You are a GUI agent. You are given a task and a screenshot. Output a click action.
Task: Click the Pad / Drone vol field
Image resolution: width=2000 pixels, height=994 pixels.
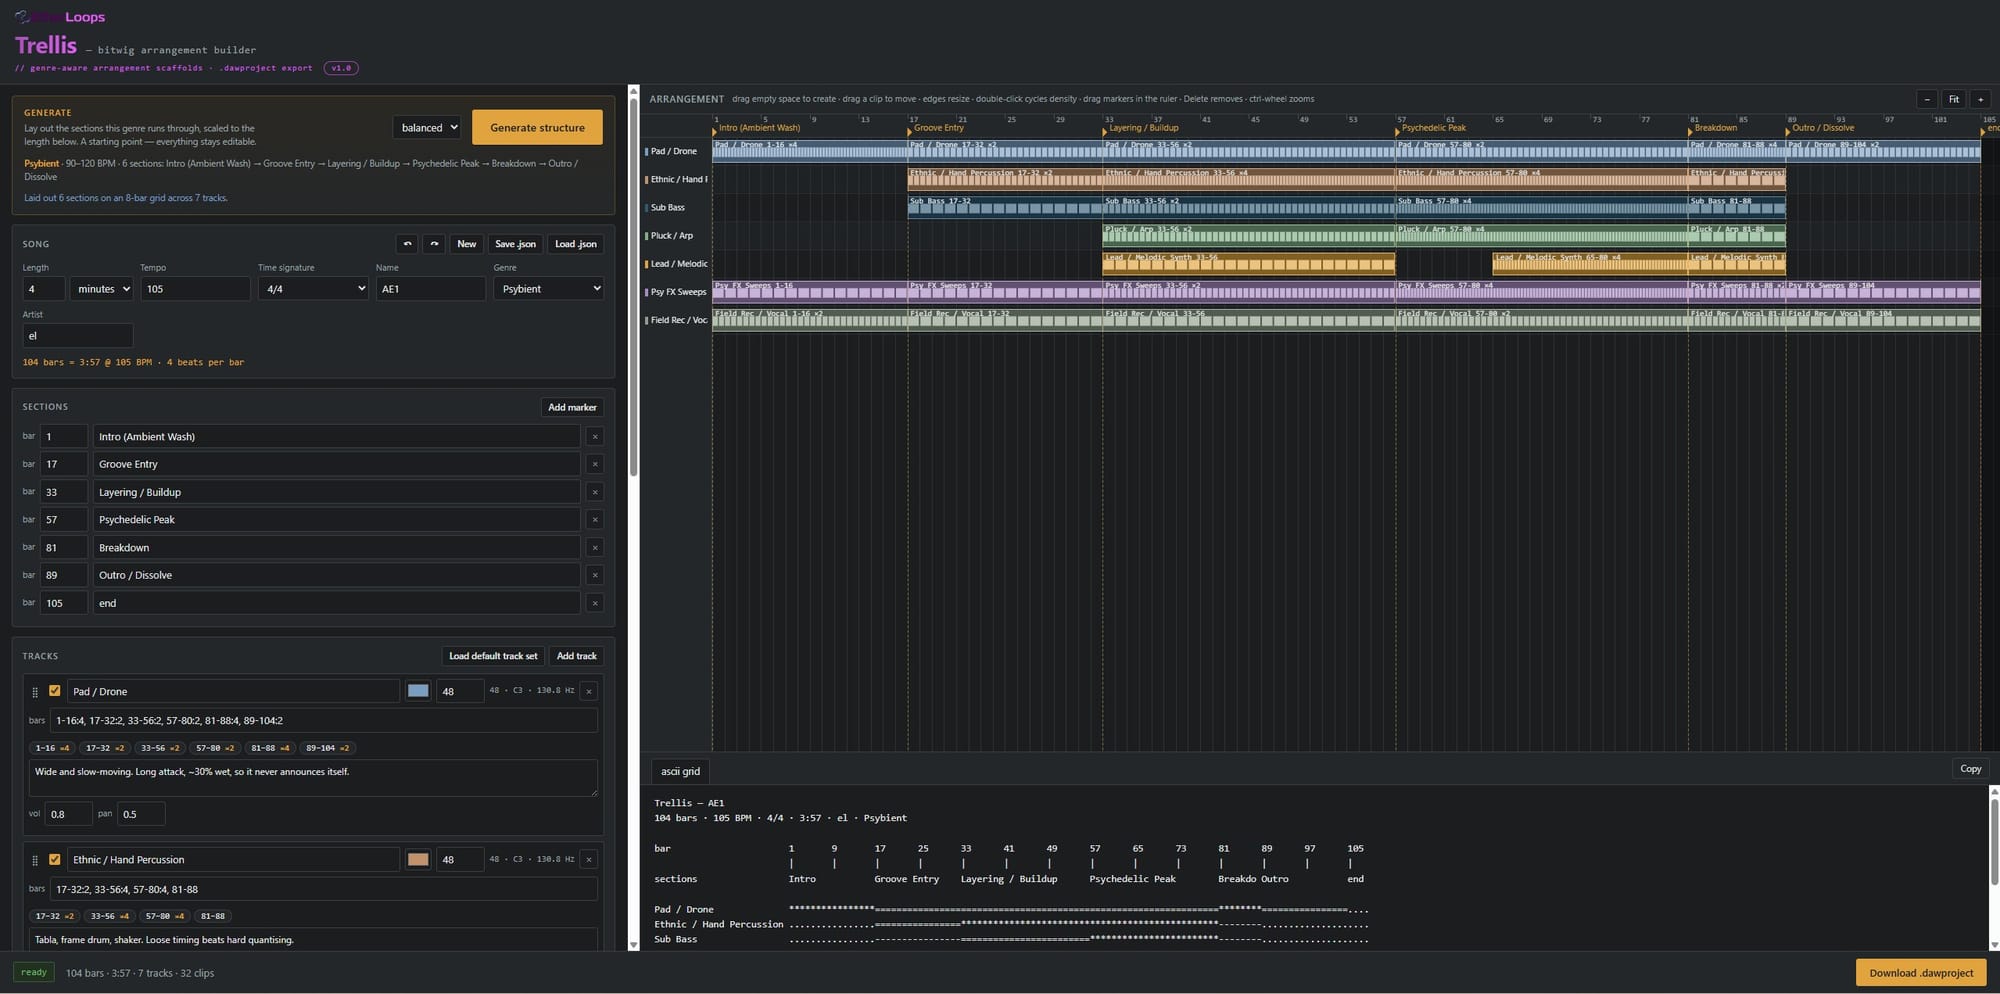point(69,814)
